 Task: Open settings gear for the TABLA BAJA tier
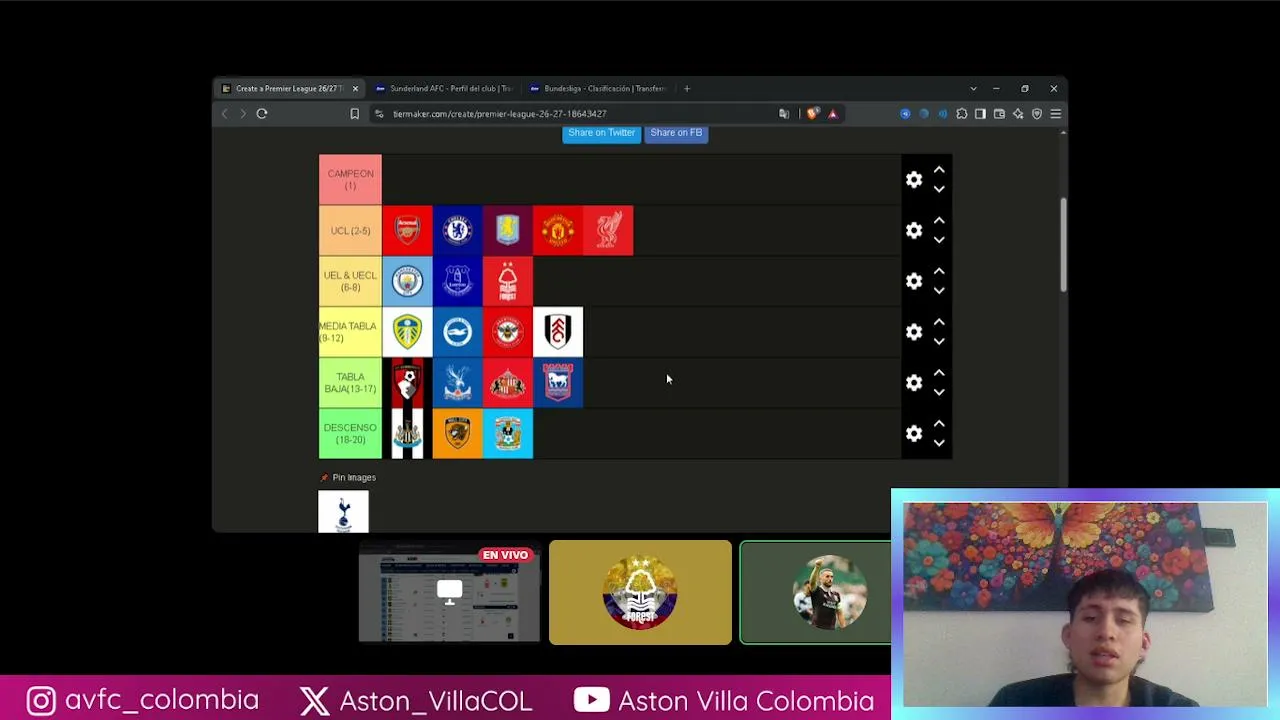[914, 383]
